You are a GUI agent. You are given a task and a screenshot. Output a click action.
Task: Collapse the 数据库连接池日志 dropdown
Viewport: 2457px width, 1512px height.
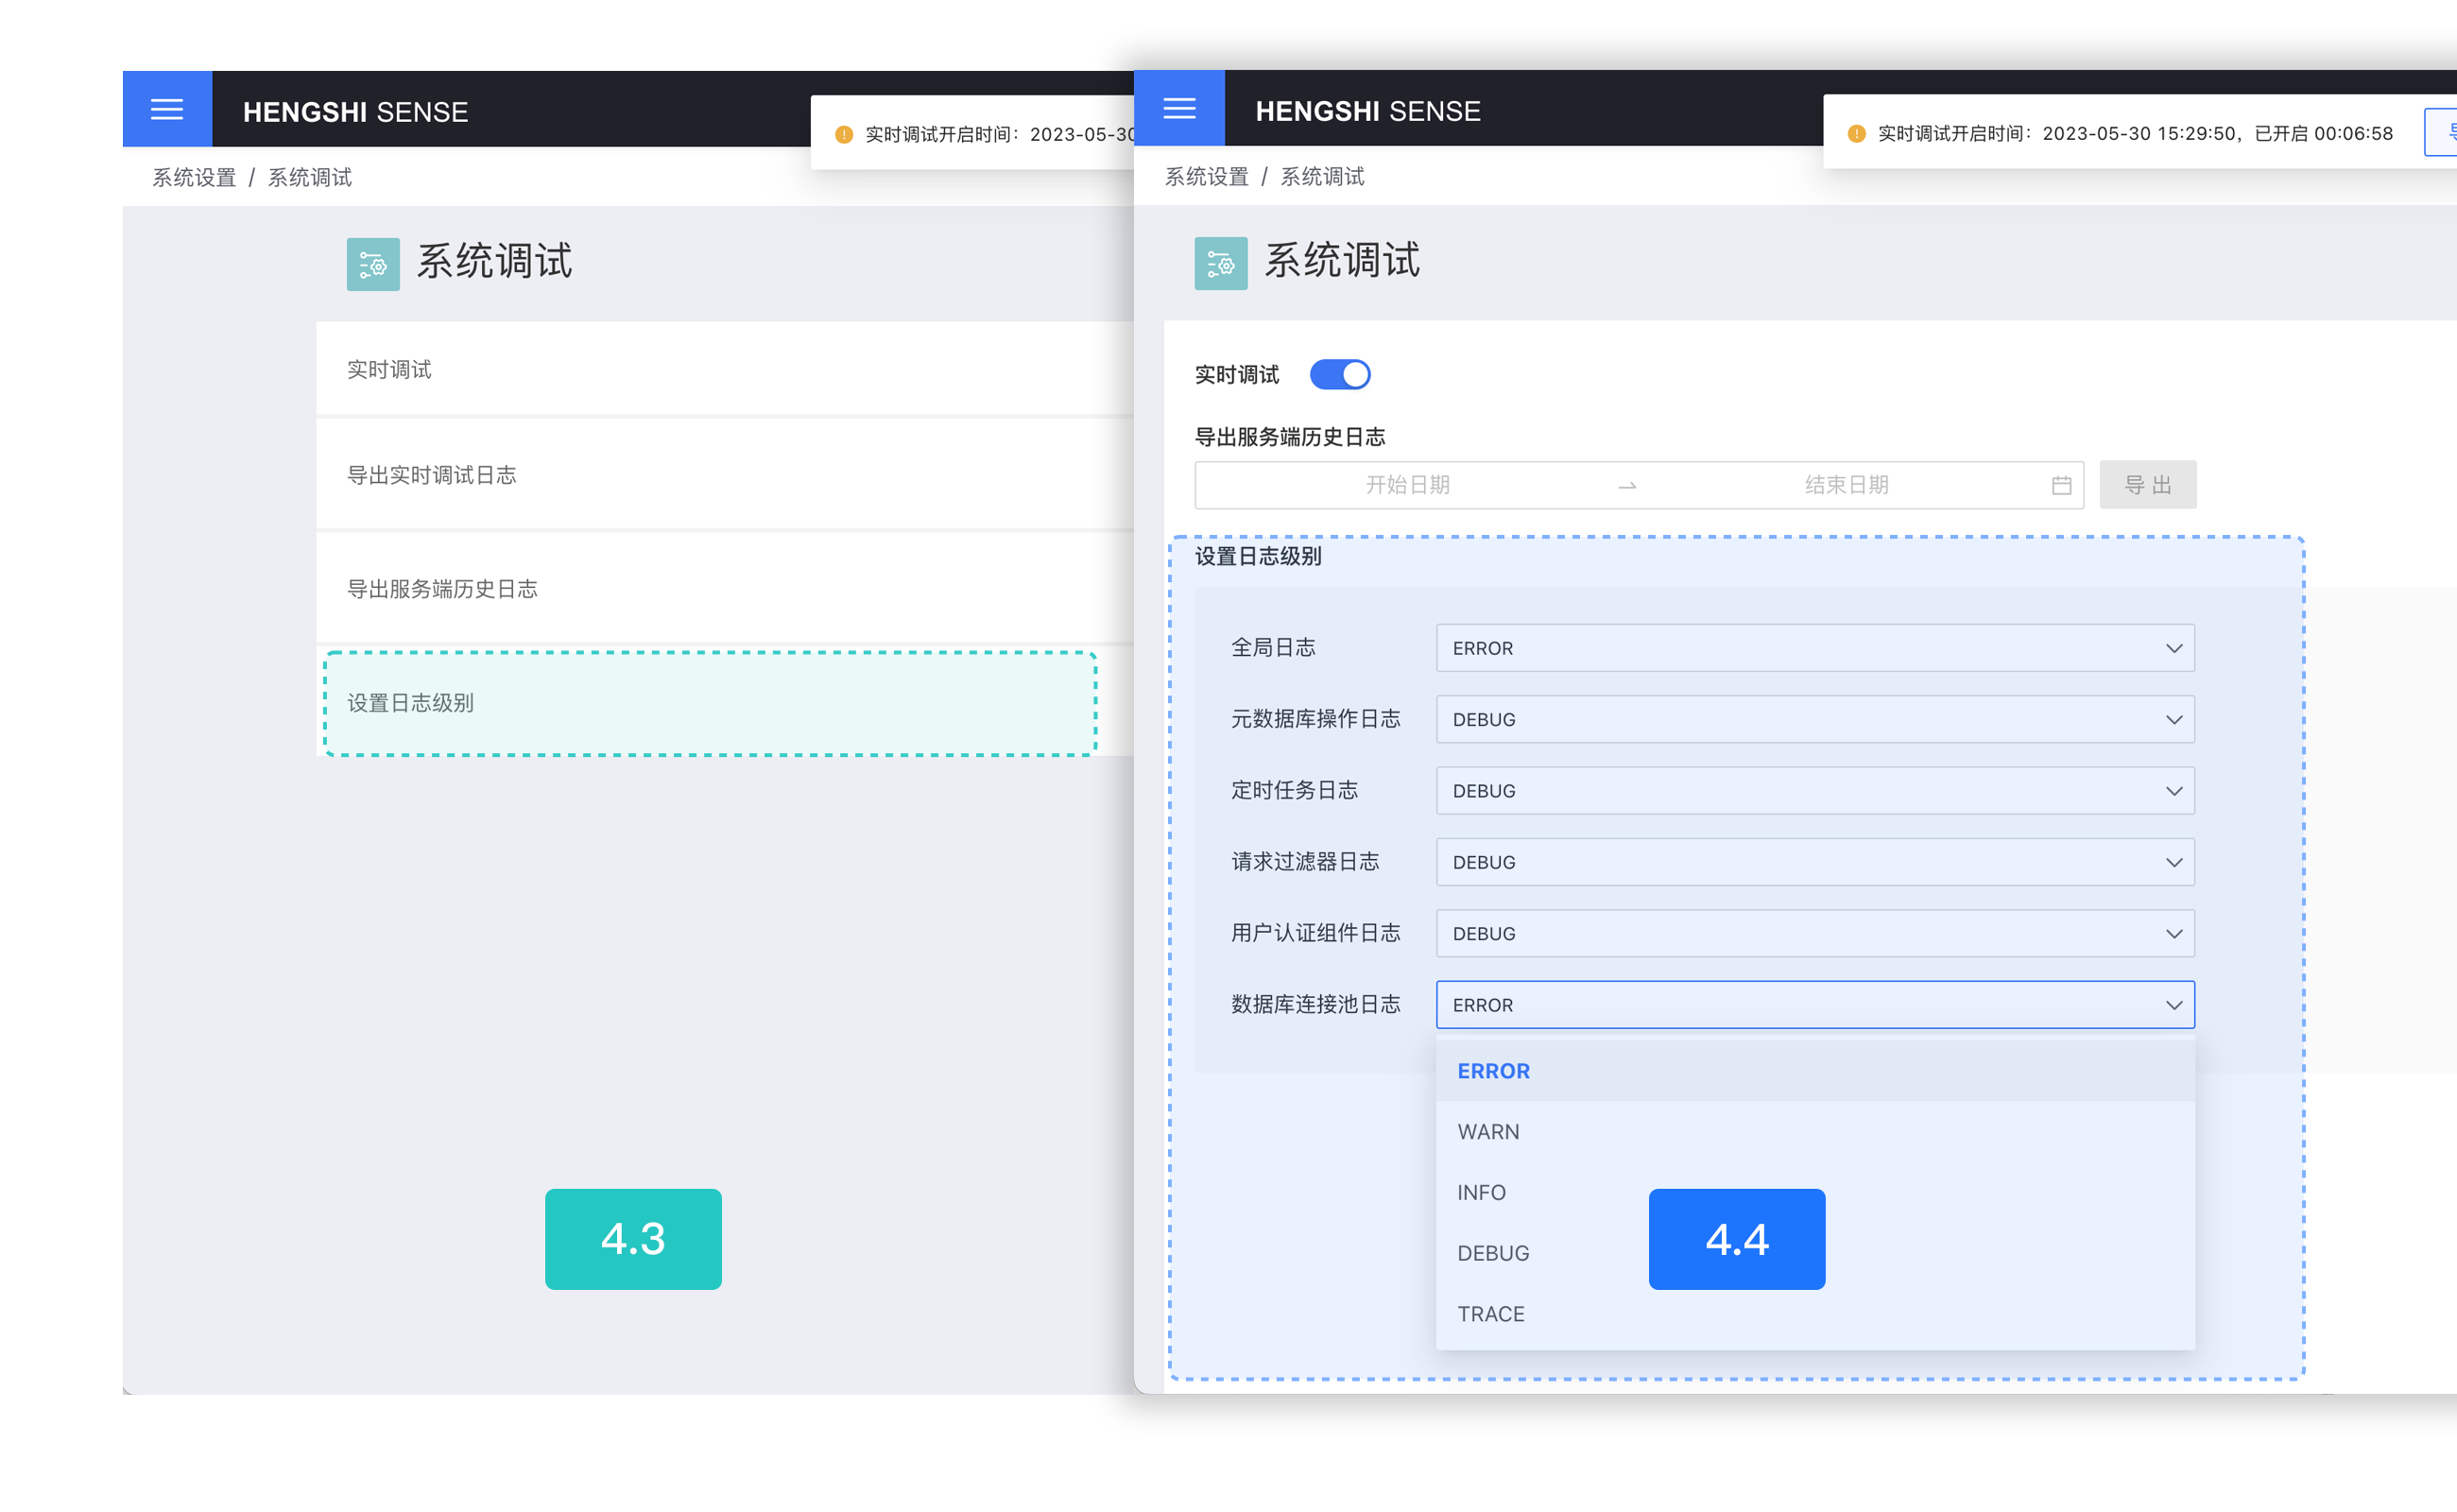coord(1815,1005)
